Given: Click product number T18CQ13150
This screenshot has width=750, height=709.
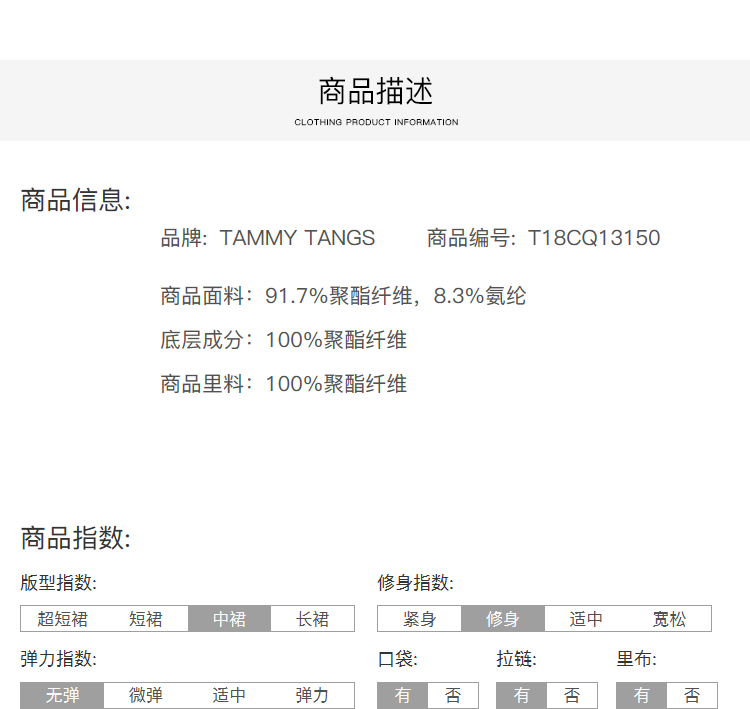Looking at the screenshot, I should [594, 238].
